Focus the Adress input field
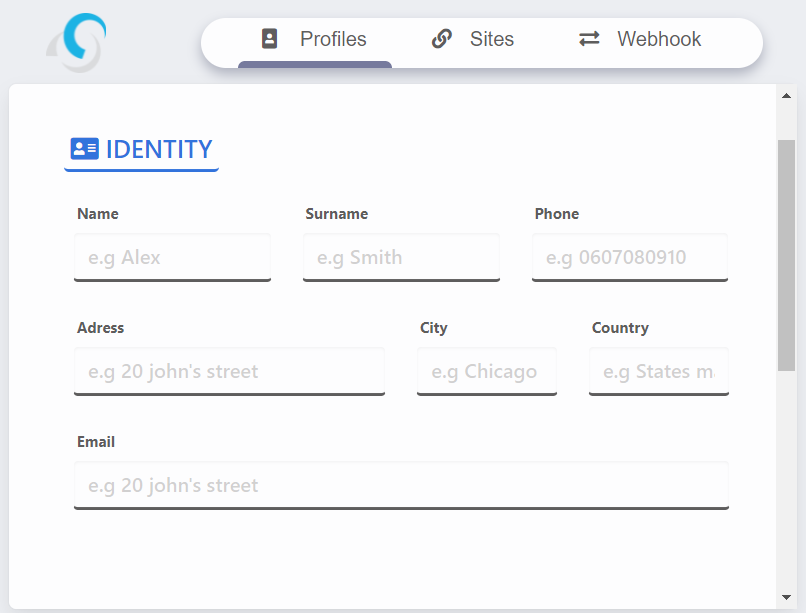This screenshot has height=613, width=806. 229,371
